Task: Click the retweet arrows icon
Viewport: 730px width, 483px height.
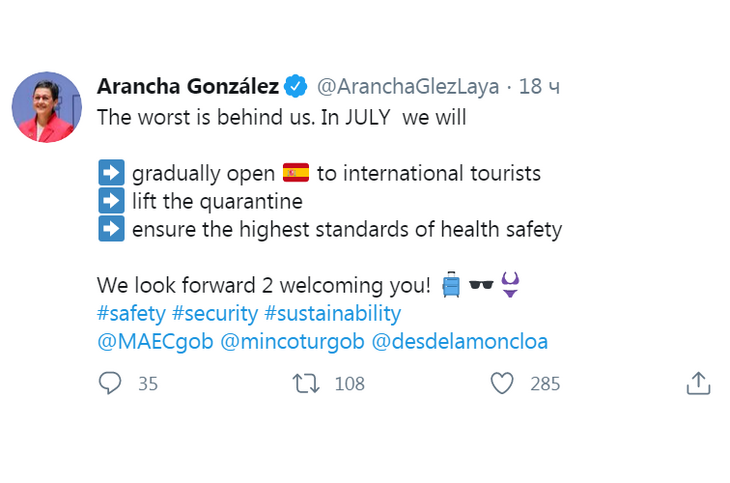Action: (x=304, y=383)
